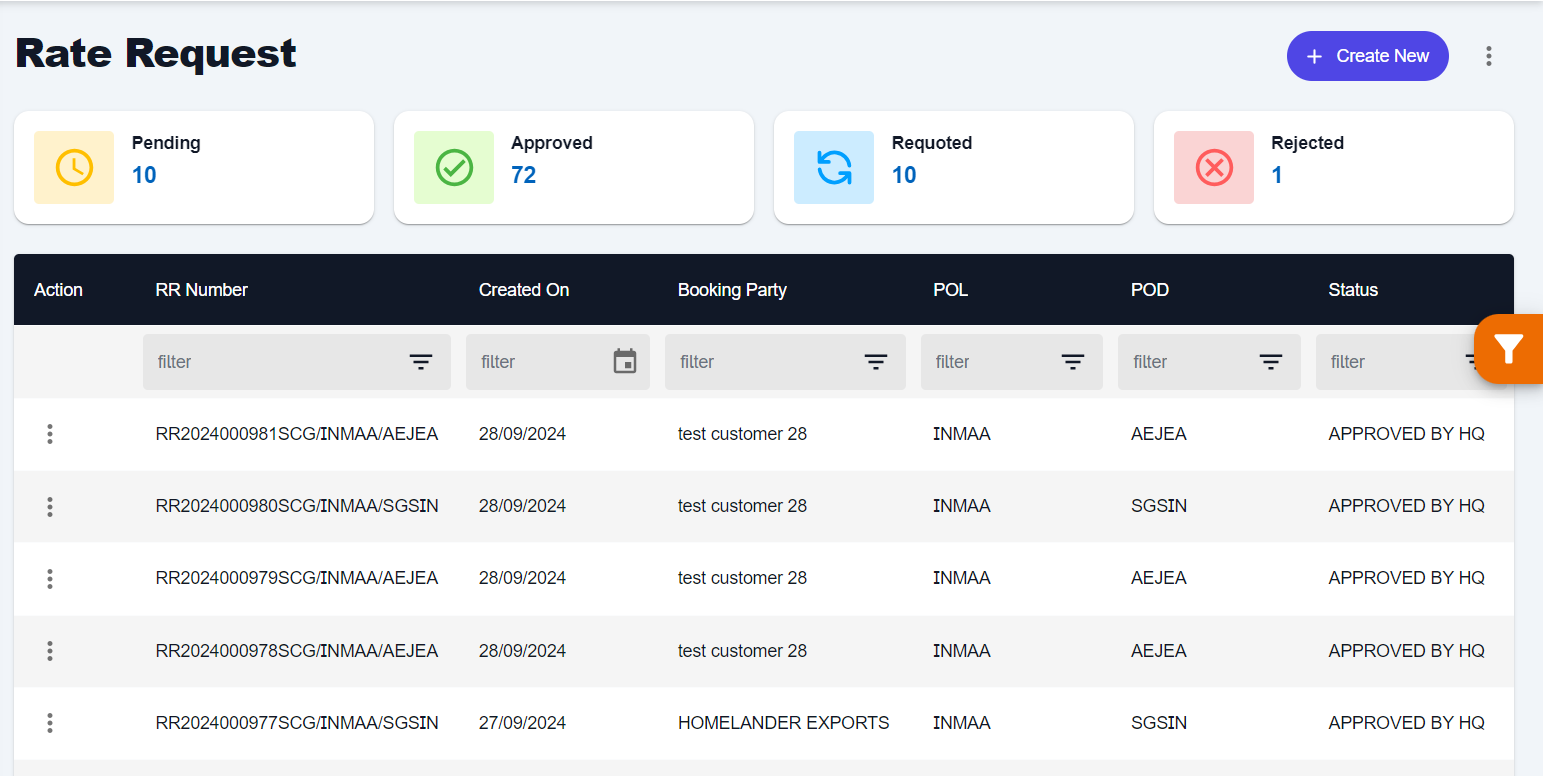The height and width of the screenshot is (776, 1543).
Task: Select RR2024000977SCG/INMAA/SGSIN cell
Action: pos(297,723)
